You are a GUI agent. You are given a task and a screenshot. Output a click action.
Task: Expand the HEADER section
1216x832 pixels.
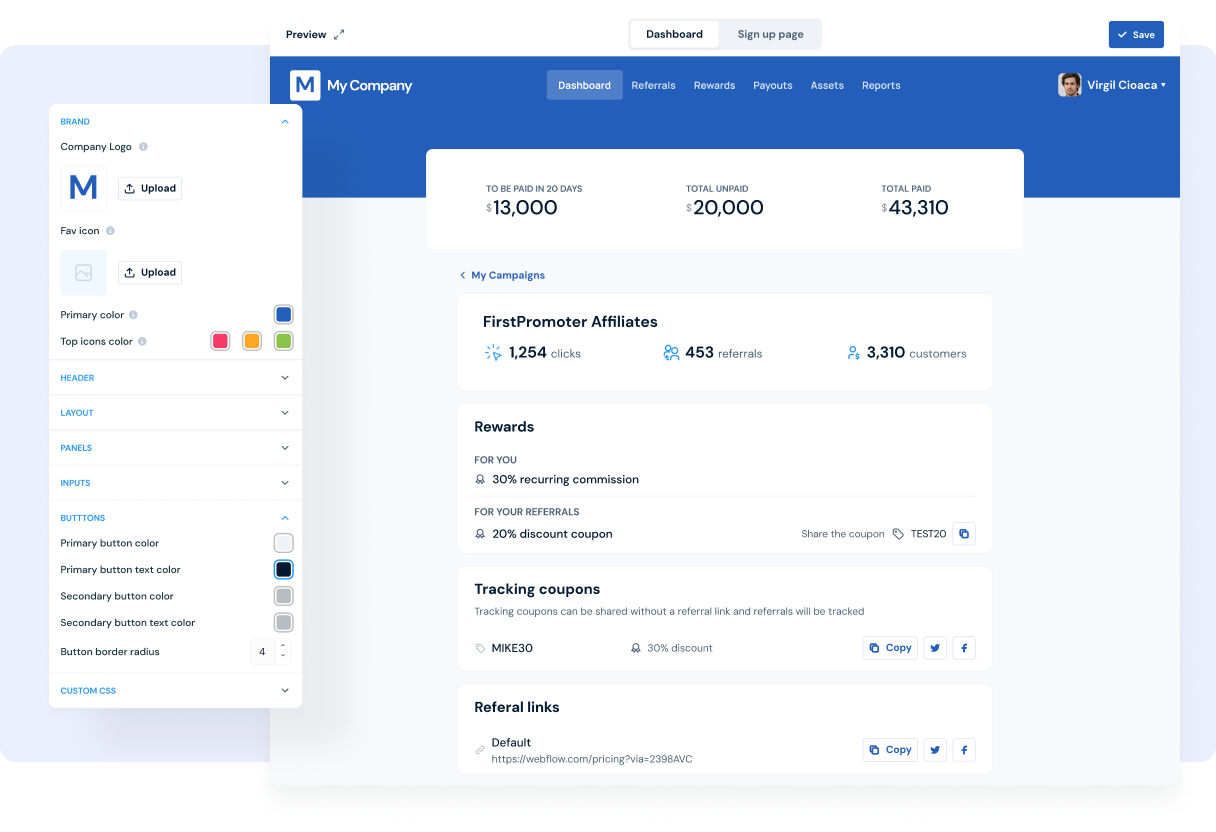tap(285, 378)
